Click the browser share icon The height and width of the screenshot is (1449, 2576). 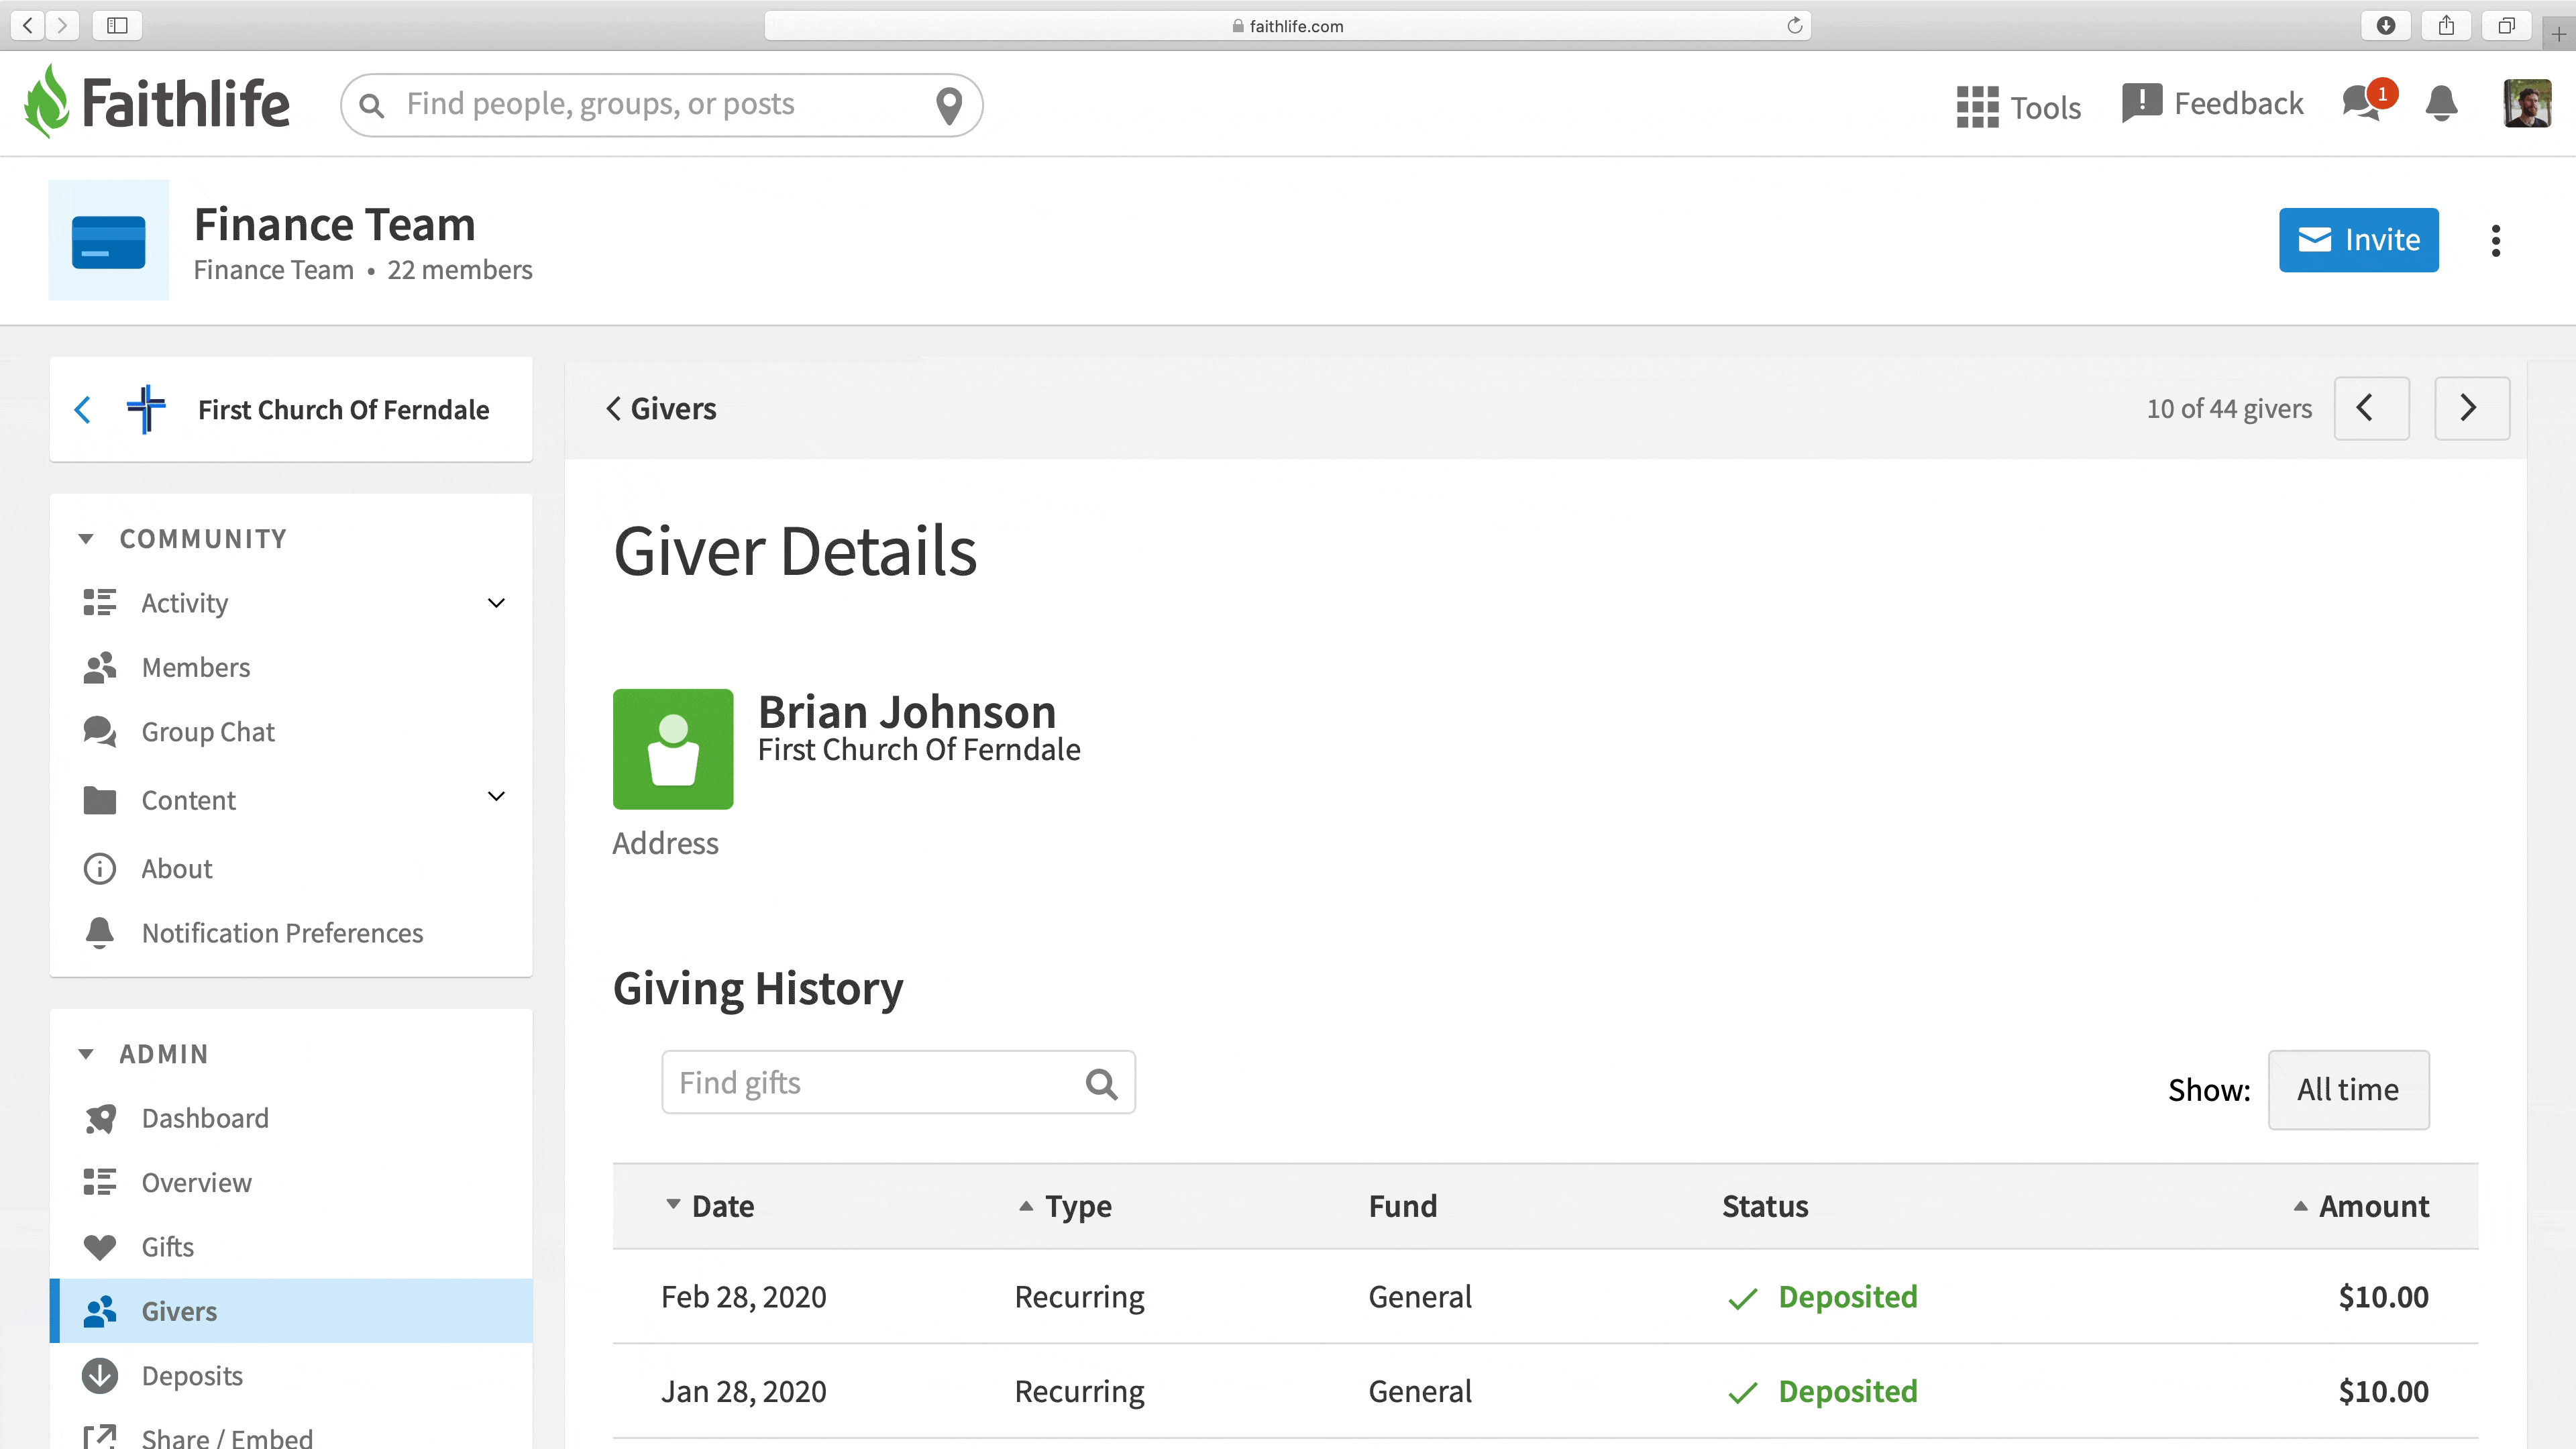[2446, 25]
